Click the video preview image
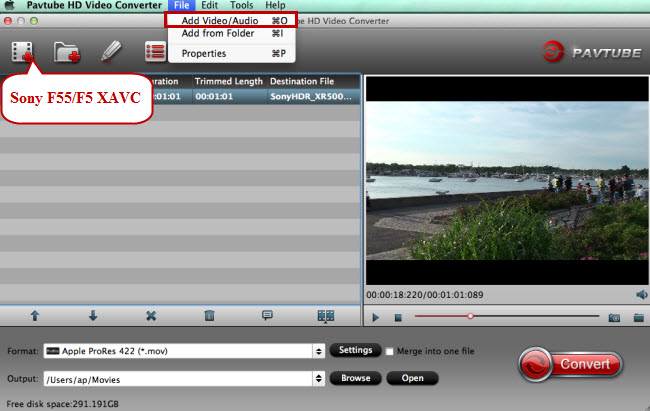 507,181
